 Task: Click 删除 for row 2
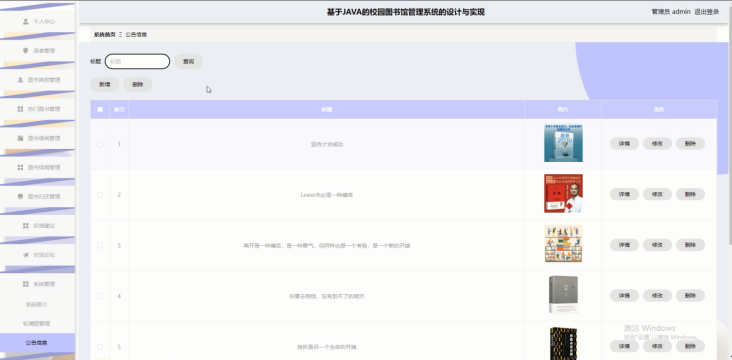pos(690,194)
